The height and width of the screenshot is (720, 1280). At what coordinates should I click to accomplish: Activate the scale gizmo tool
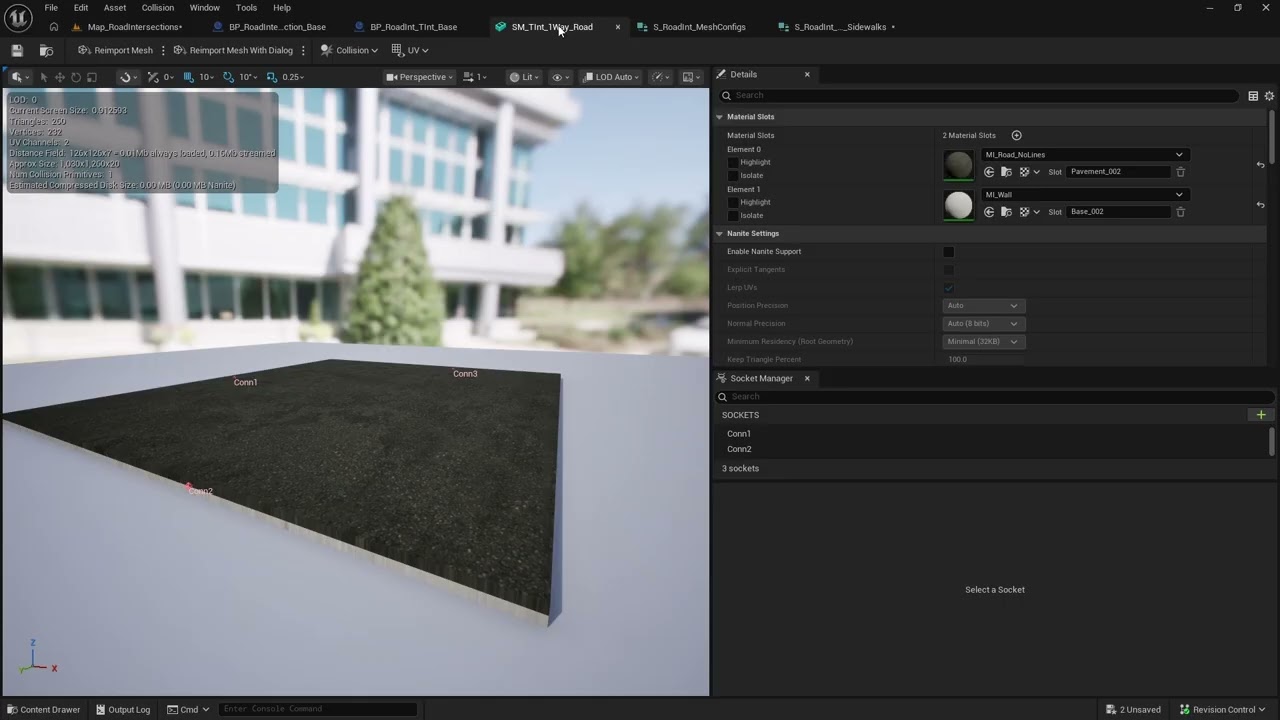(92, 77)
